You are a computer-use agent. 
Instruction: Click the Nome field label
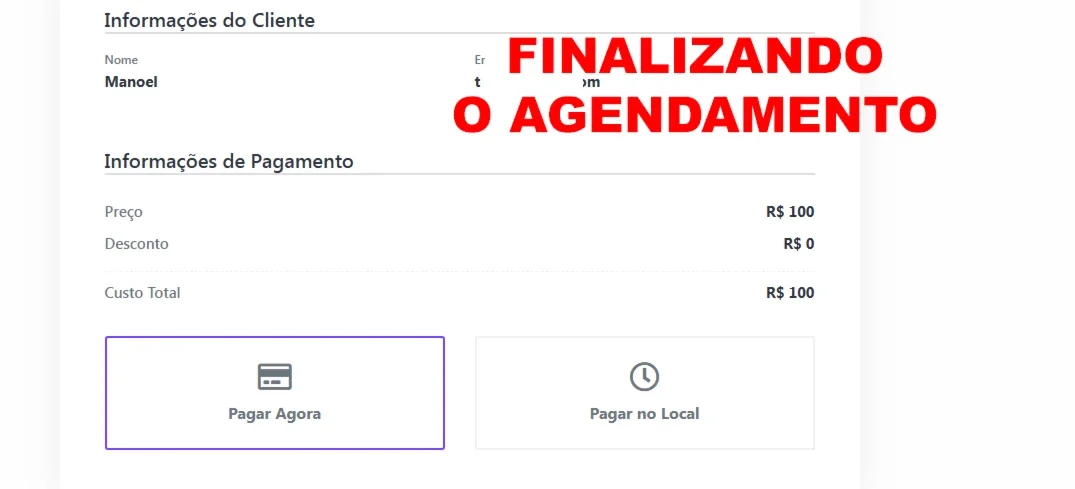(121, 60)
